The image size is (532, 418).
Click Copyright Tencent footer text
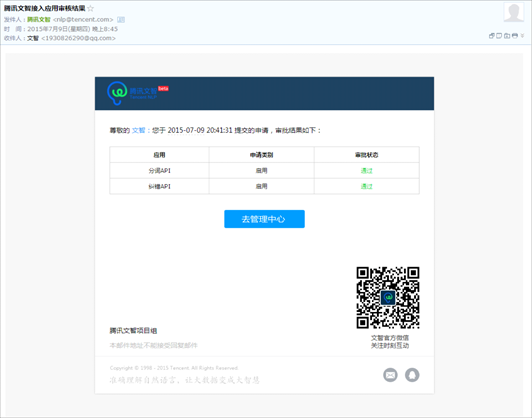pyautogui.click(x=174, y=368)
